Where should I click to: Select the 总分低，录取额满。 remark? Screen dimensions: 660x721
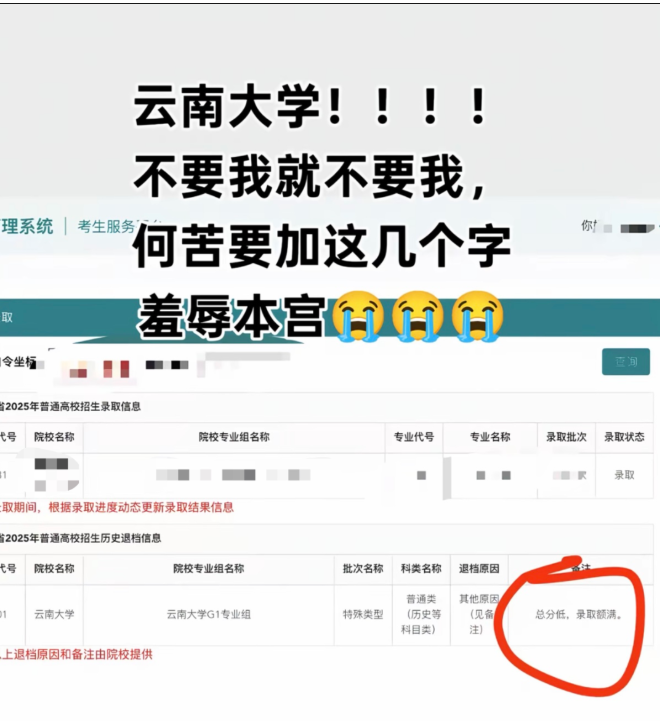click(x=580, y=614)
